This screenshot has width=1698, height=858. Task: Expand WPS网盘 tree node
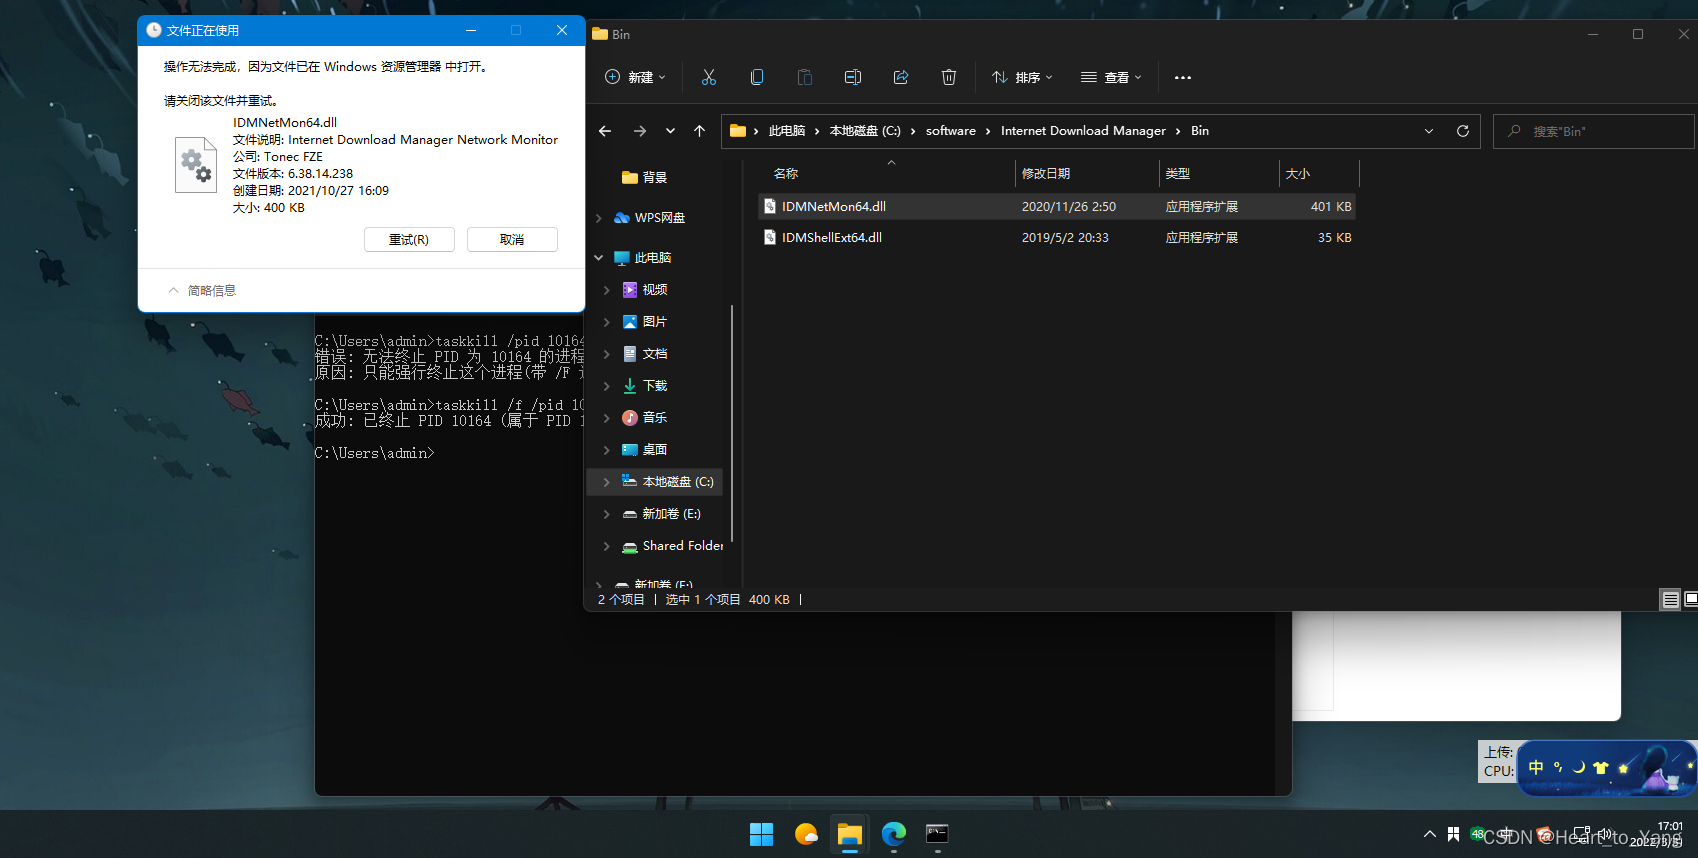pos(599,218)
